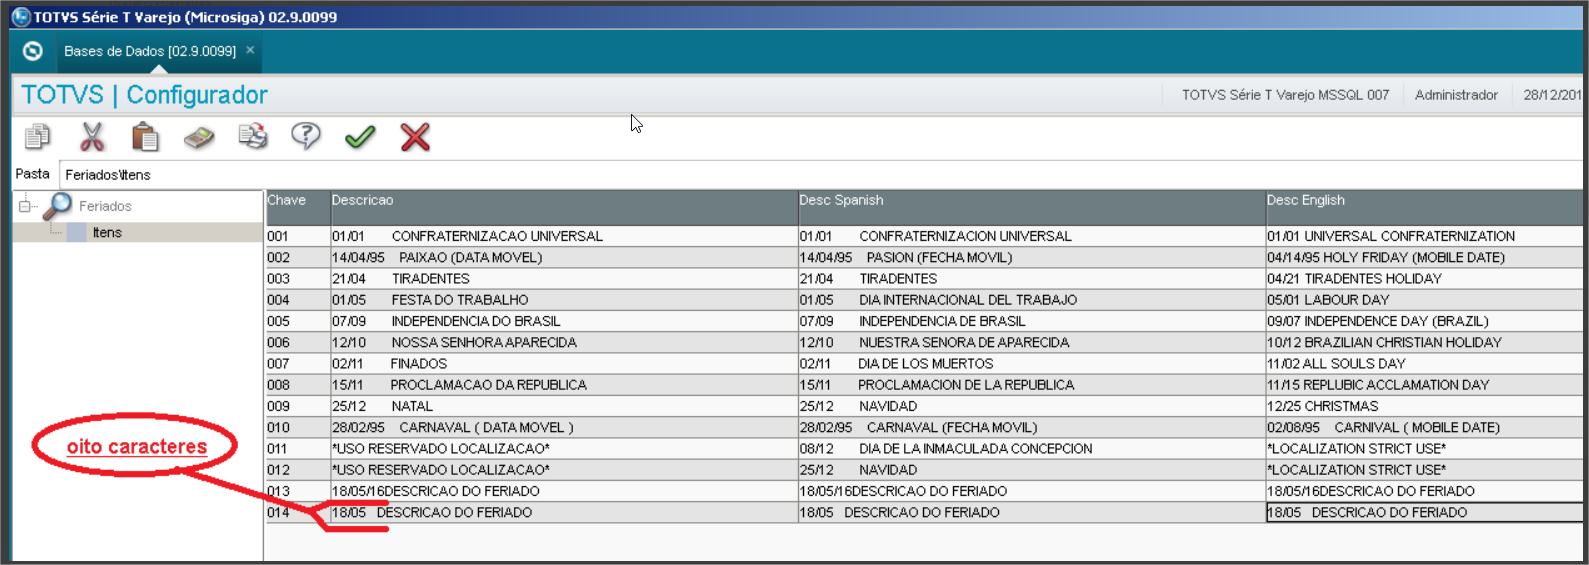Image resolution: width=1589 pixels, height=565 pixels.
Task: Select the Itens tree item
Action: pyautogui.click(x=107, y=233)
